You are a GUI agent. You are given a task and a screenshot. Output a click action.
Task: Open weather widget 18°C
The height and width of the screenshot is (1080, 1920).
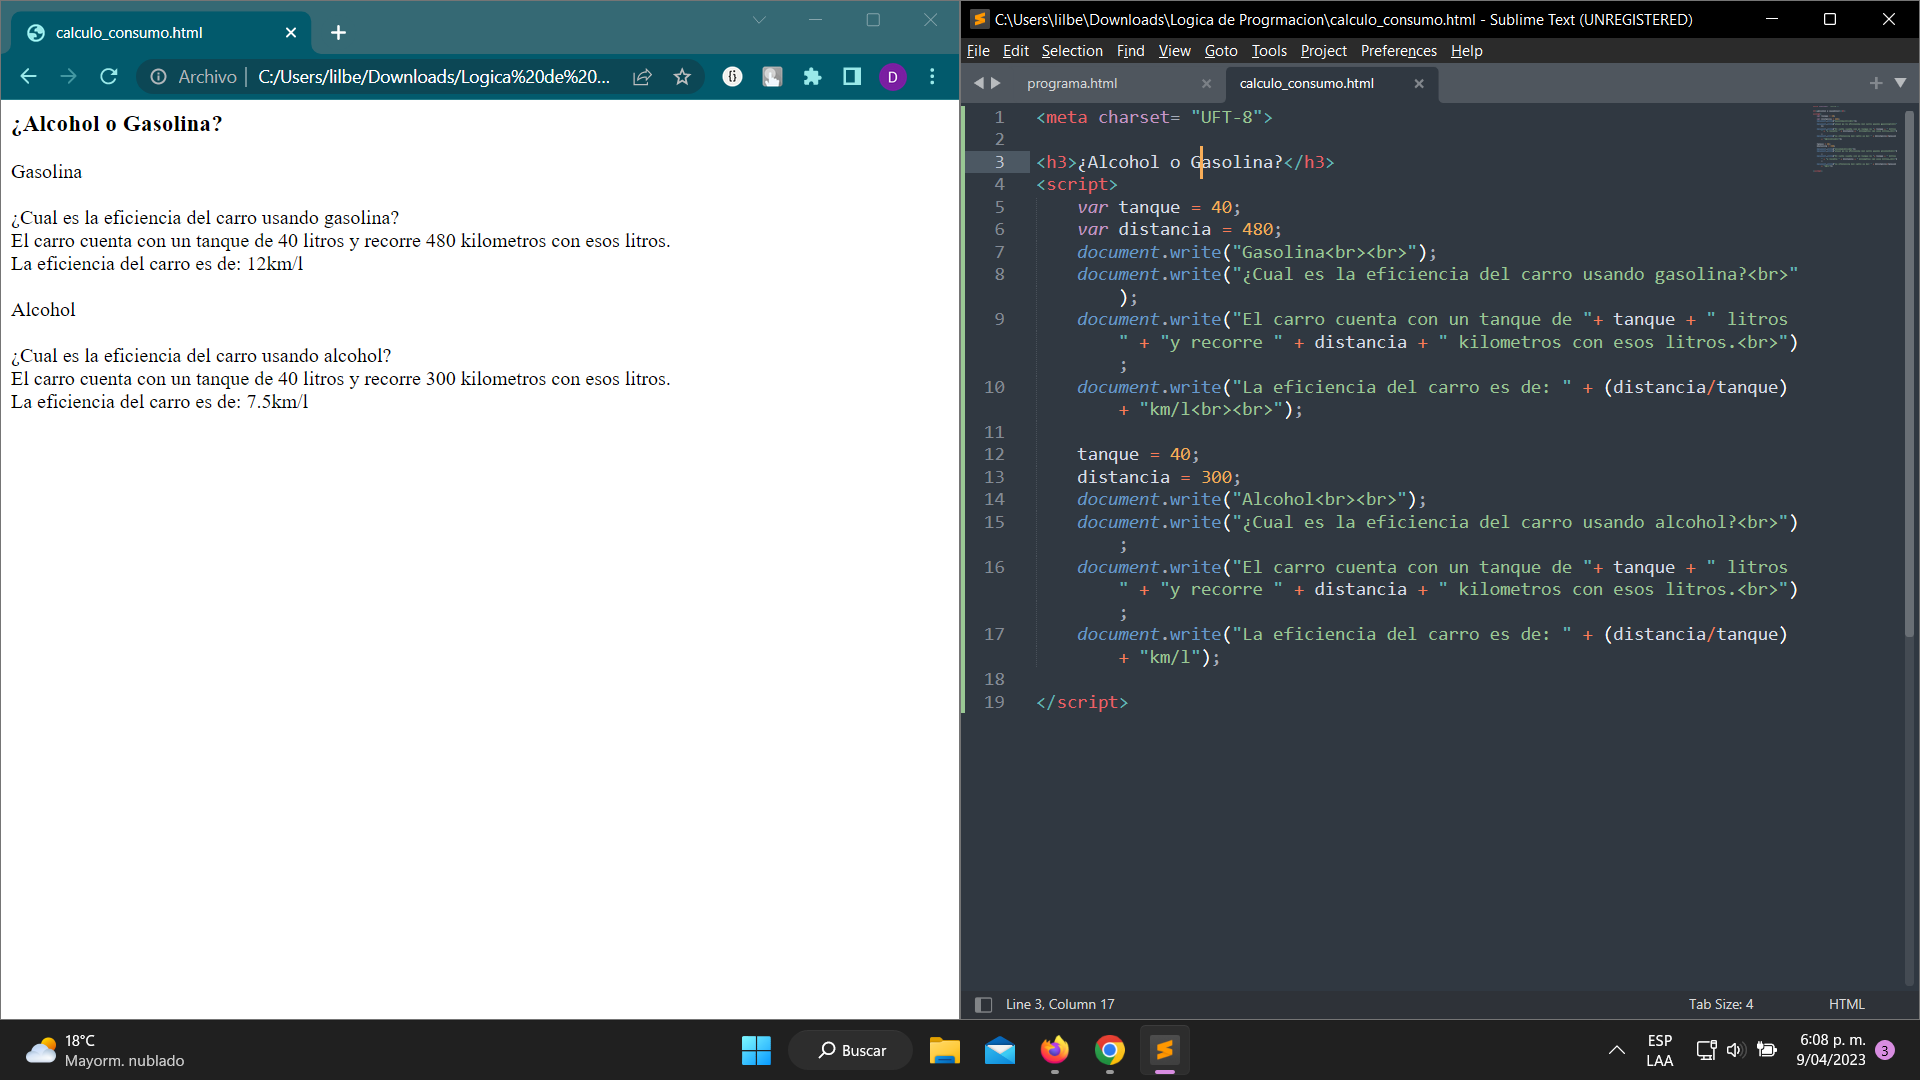click(105, 1050)
